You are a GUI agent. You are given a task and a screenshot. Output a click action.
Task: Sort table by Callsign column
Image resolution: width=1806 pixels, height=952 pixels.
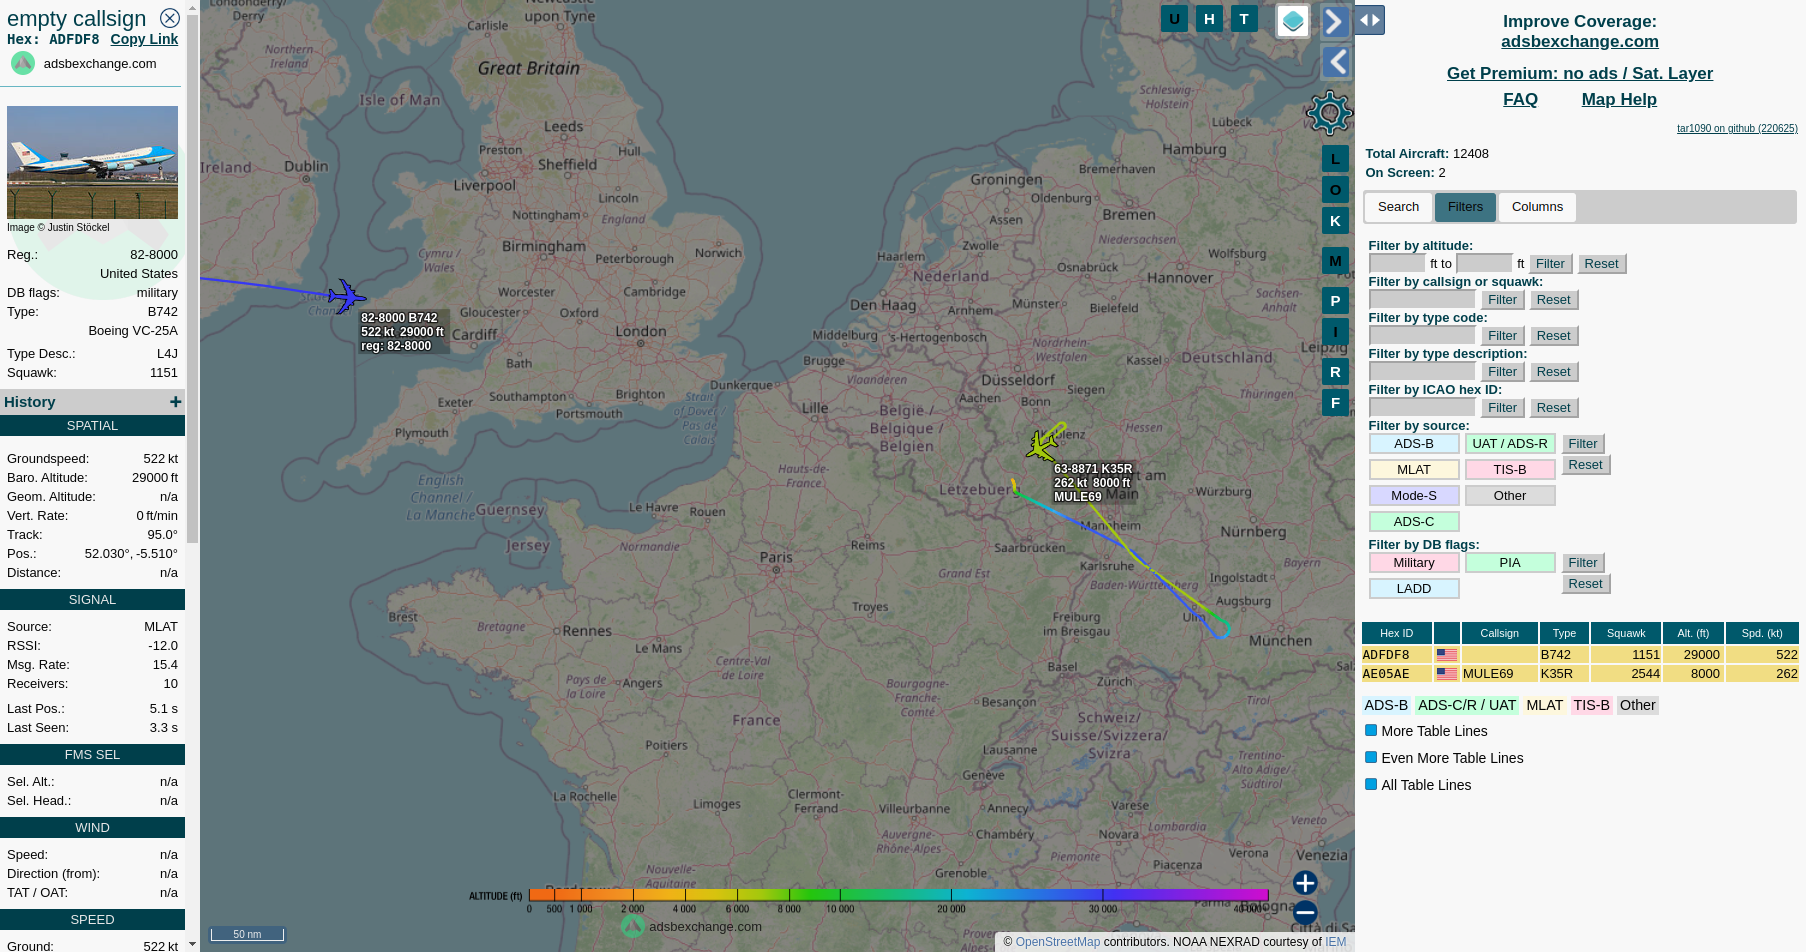(x=1499, y=633)
